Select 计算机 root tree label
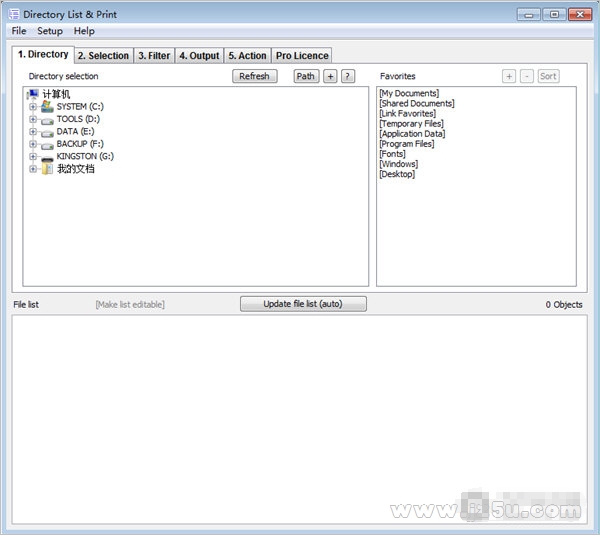 coord(56,94)
